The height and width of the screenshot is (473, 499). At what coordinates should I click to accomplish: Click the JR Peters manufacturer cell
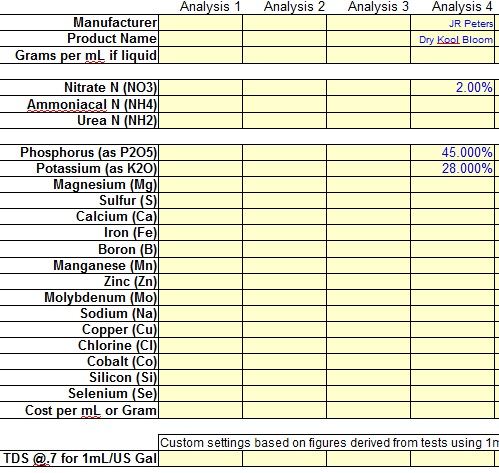(x=452, y=23)
